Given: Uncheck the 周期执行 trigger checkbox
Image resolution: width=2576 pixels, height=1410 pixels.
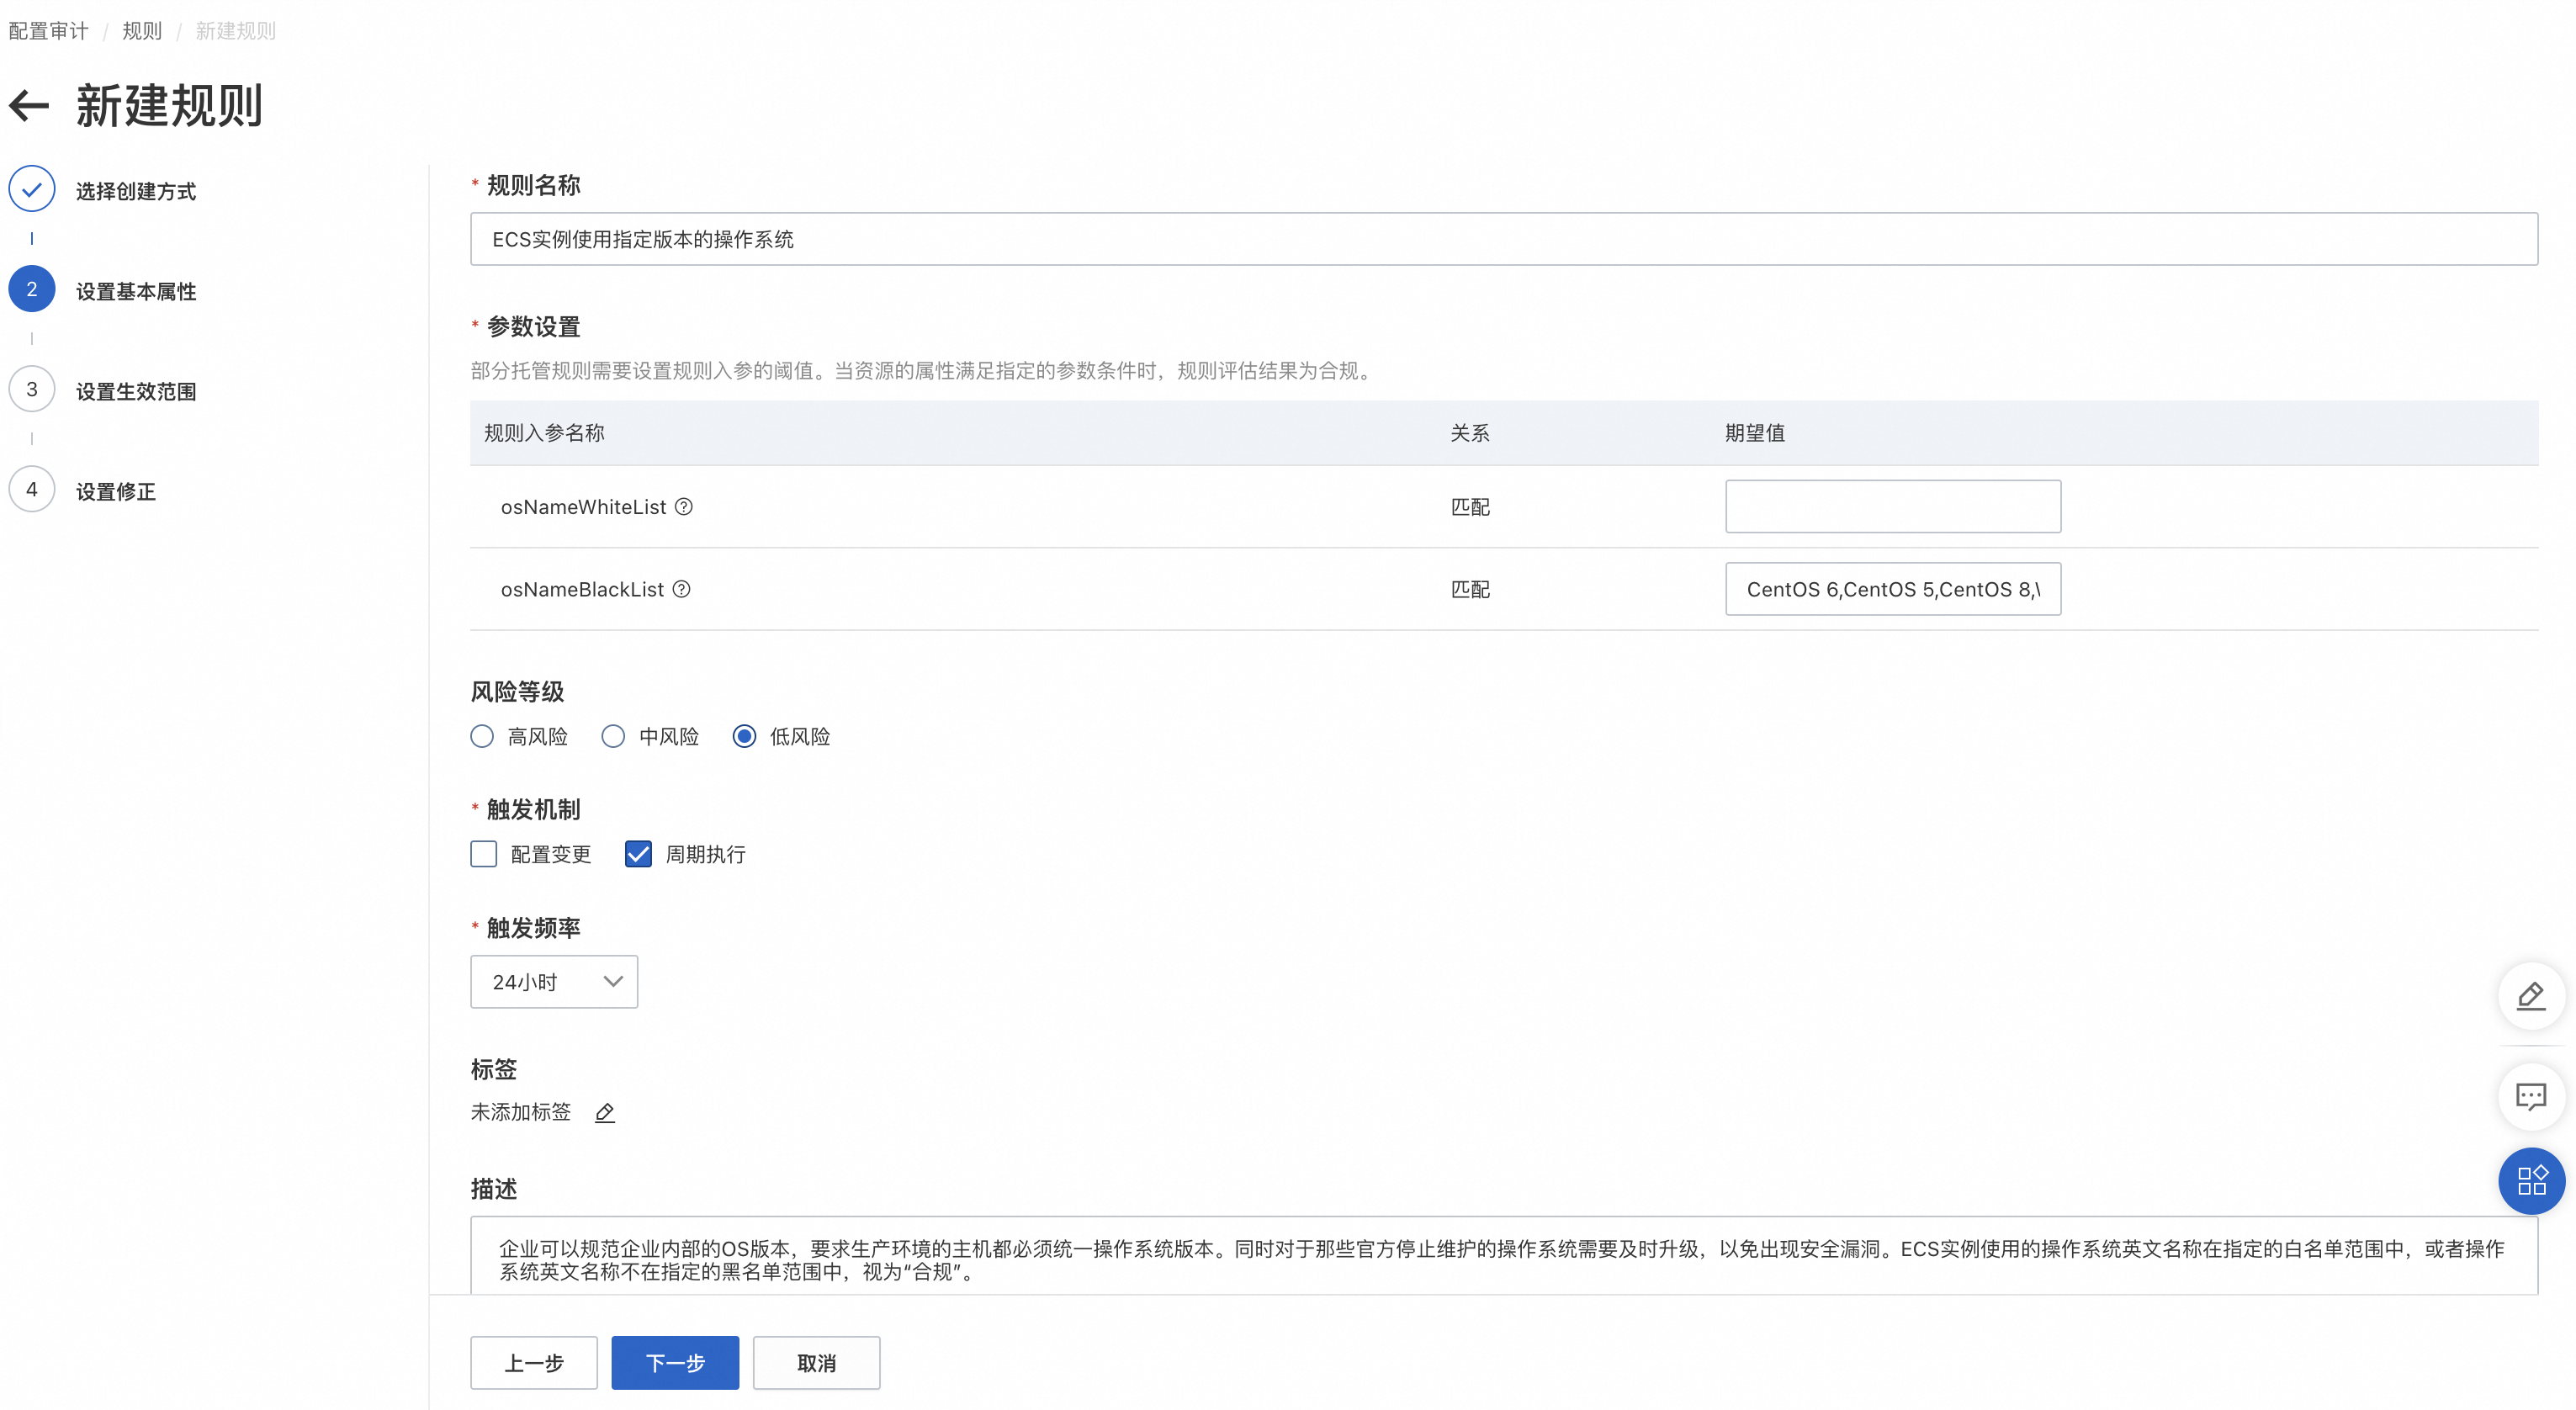Looking at the screenshot, I should click(x=638, y=854).
